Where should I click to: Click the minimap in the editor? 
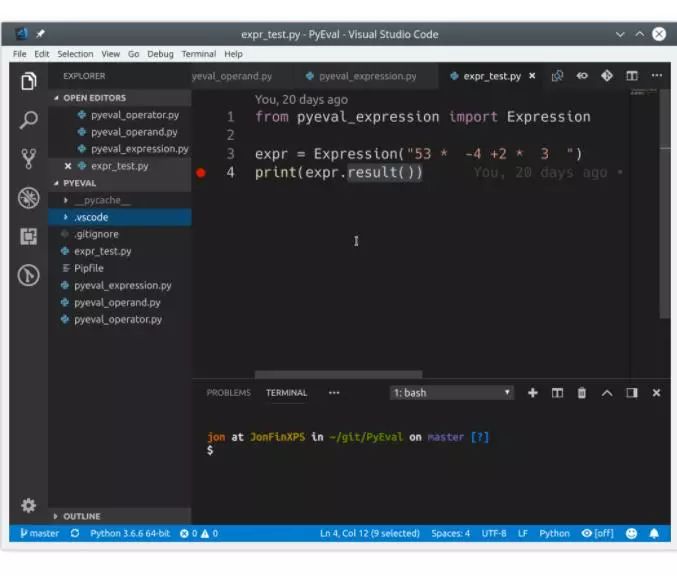coord(644,92)
